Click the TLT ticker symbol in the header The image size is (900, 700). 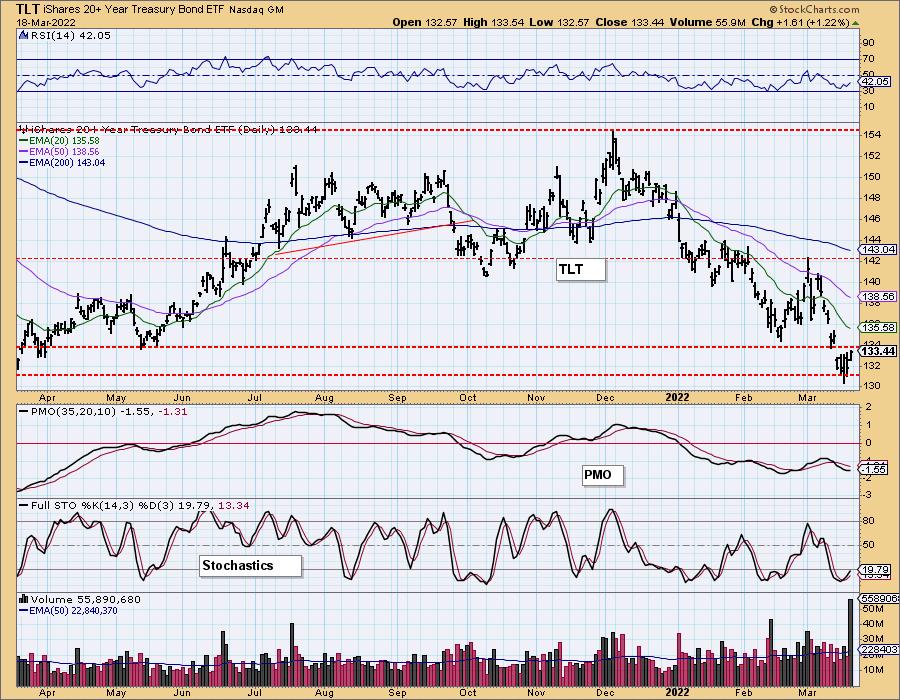[28, 9]
